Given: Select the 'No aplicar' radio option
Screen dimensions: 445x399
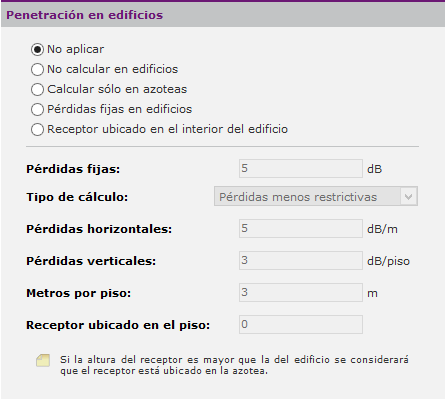Looking at the screenshot, I should pyautogui.click(x=37, y=49).
